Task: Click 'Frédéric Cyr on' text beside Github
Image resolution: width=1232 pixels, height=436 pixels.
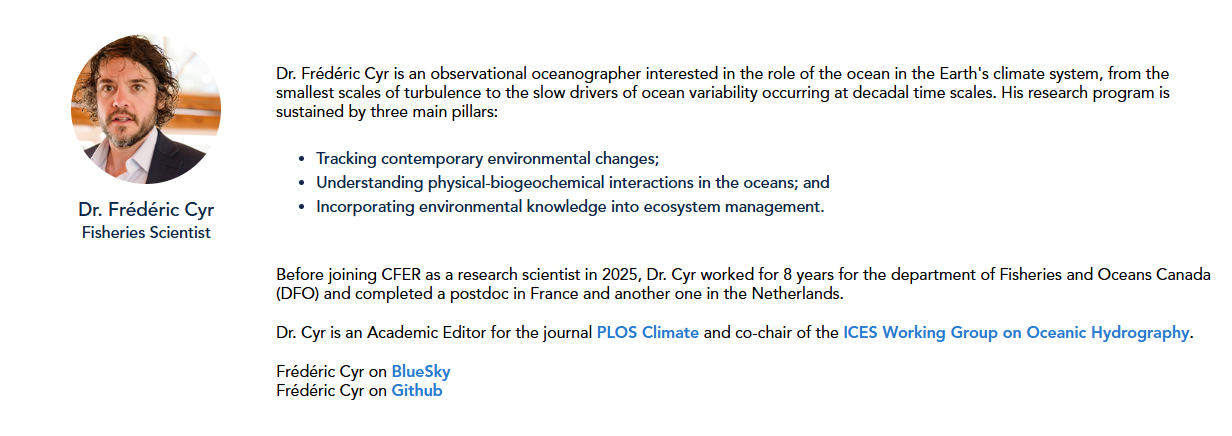Action: pos(331,391)
